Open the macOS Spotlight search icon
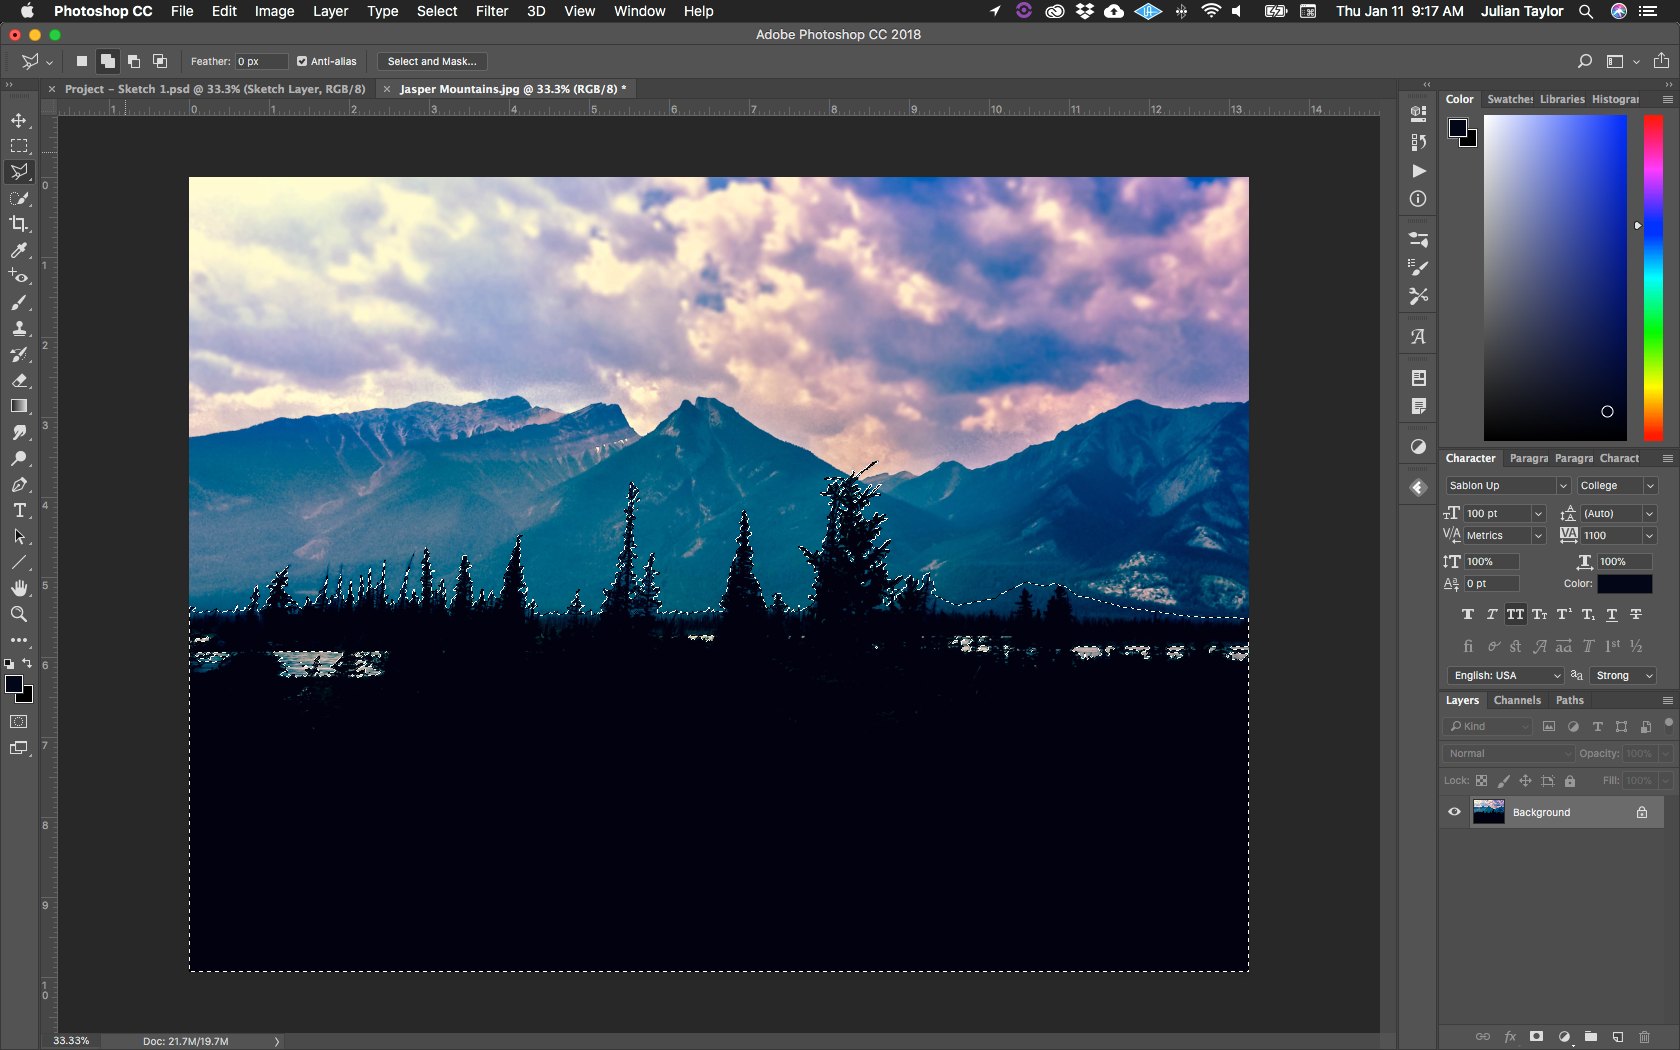This screenshot has width=1680, height=1050. [1586, 11]
